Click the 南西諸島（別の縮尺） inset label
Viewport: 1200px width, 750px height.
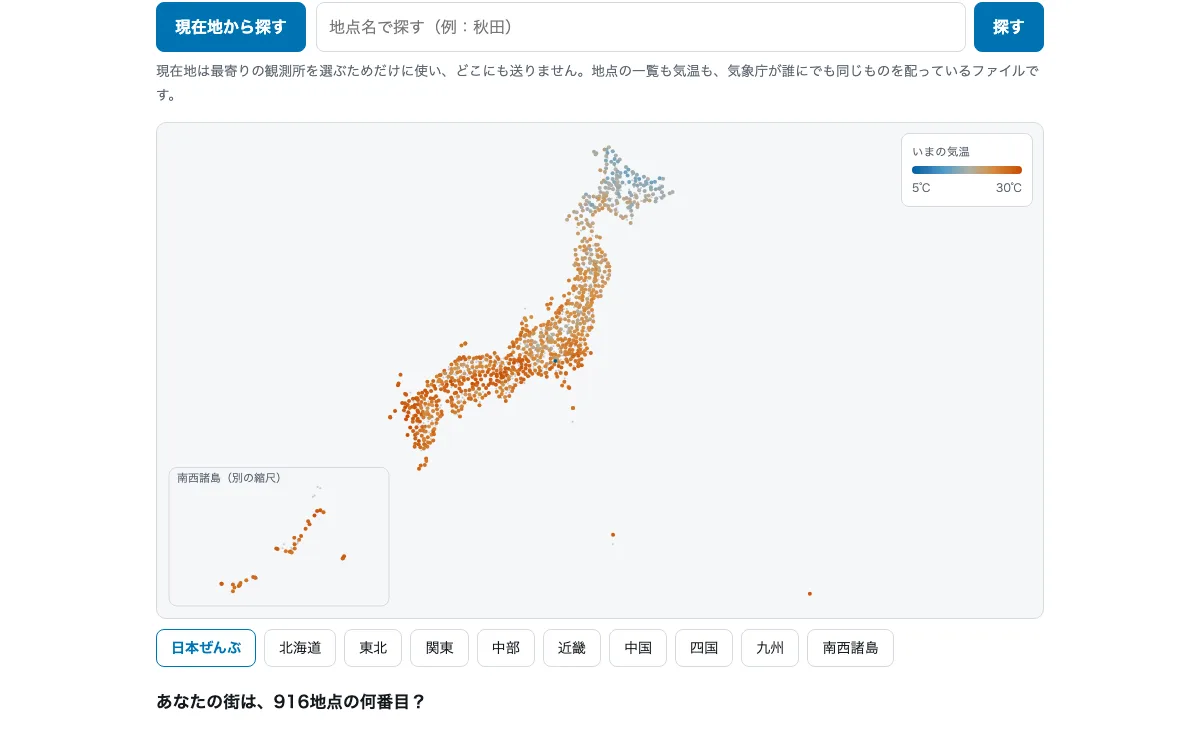pos(229,478)
